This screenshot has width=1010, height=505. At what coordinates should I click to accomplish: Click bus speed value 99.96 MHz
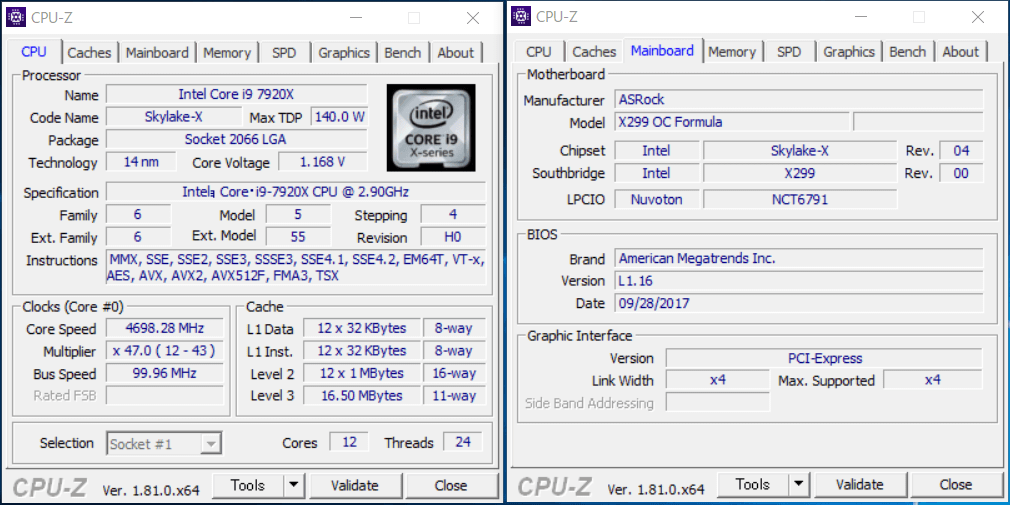pyautogui.click(x=164, y=373)
